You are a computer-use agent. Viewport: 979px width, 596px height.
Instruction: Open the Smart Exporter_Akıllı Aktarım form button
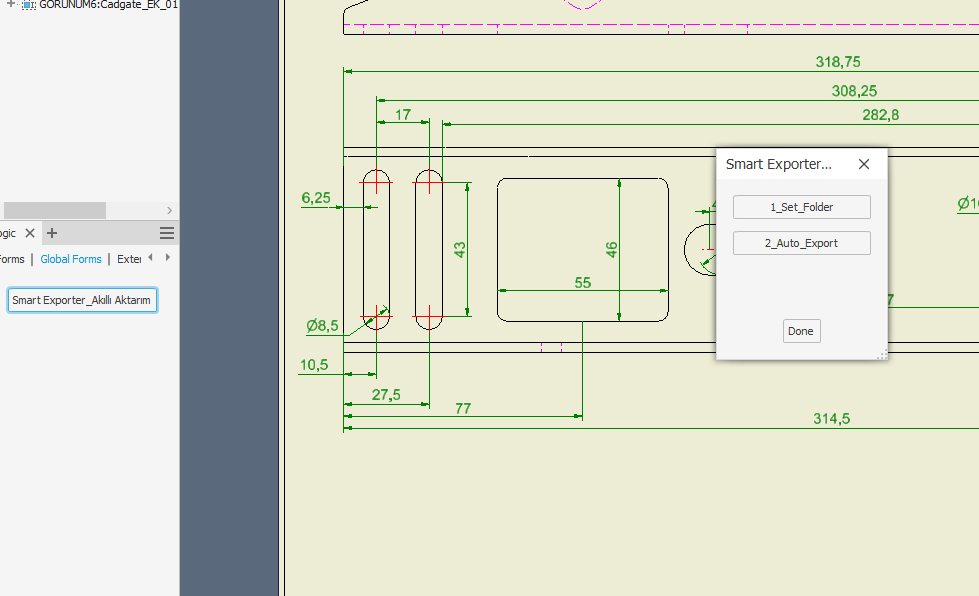(x=82, y=300)
